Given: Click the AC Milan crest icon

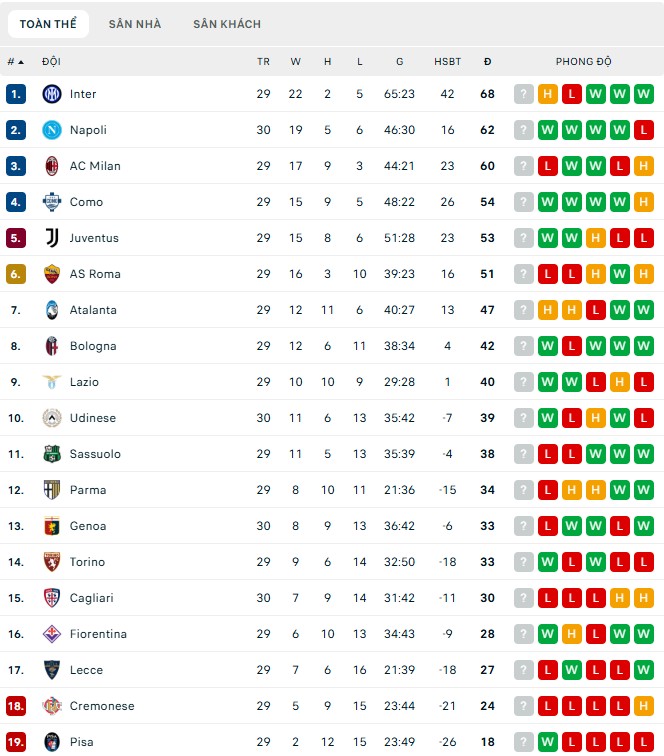Looking at the screenshot, I should point(52,166).
